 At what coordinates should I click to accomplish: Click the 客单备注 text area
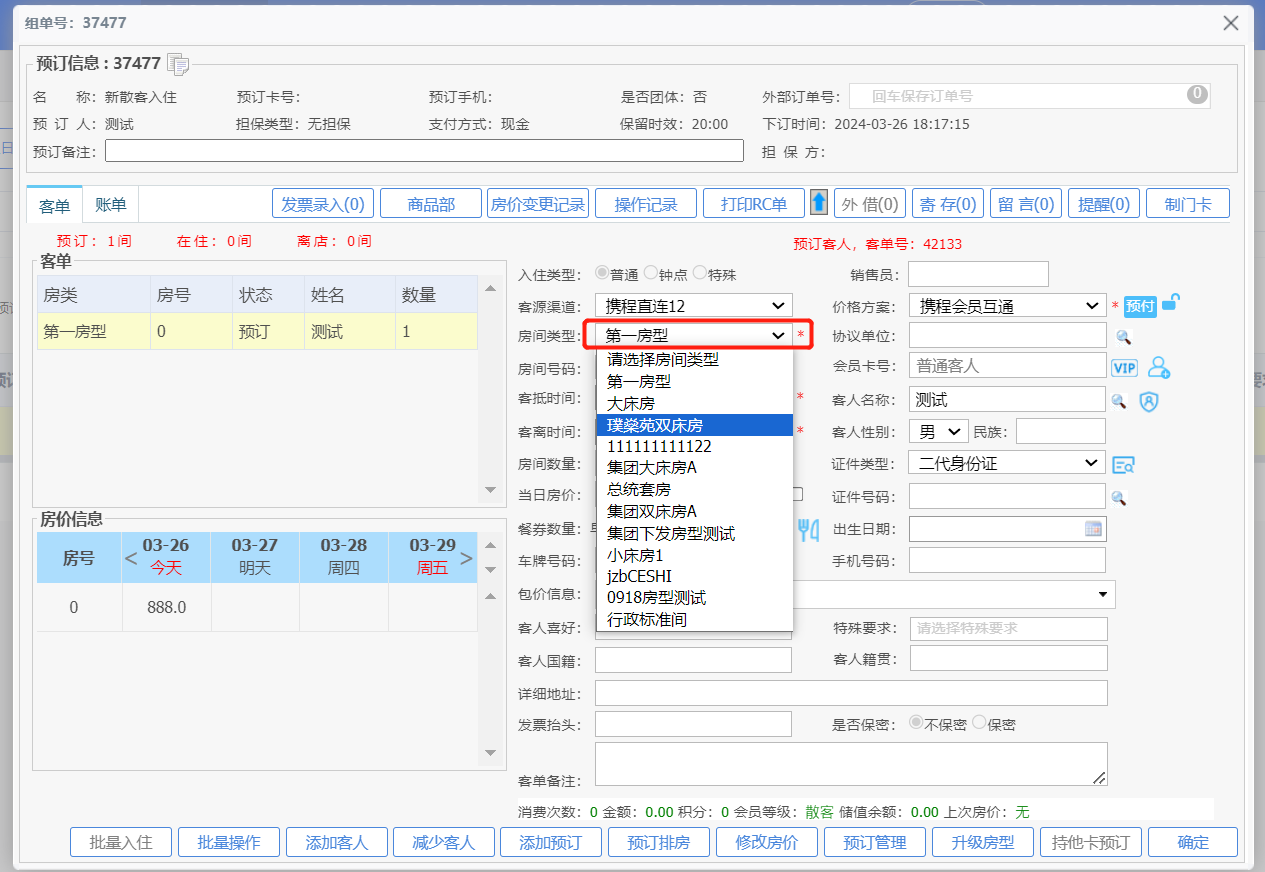pyautogui.click(x=851, y=764)
